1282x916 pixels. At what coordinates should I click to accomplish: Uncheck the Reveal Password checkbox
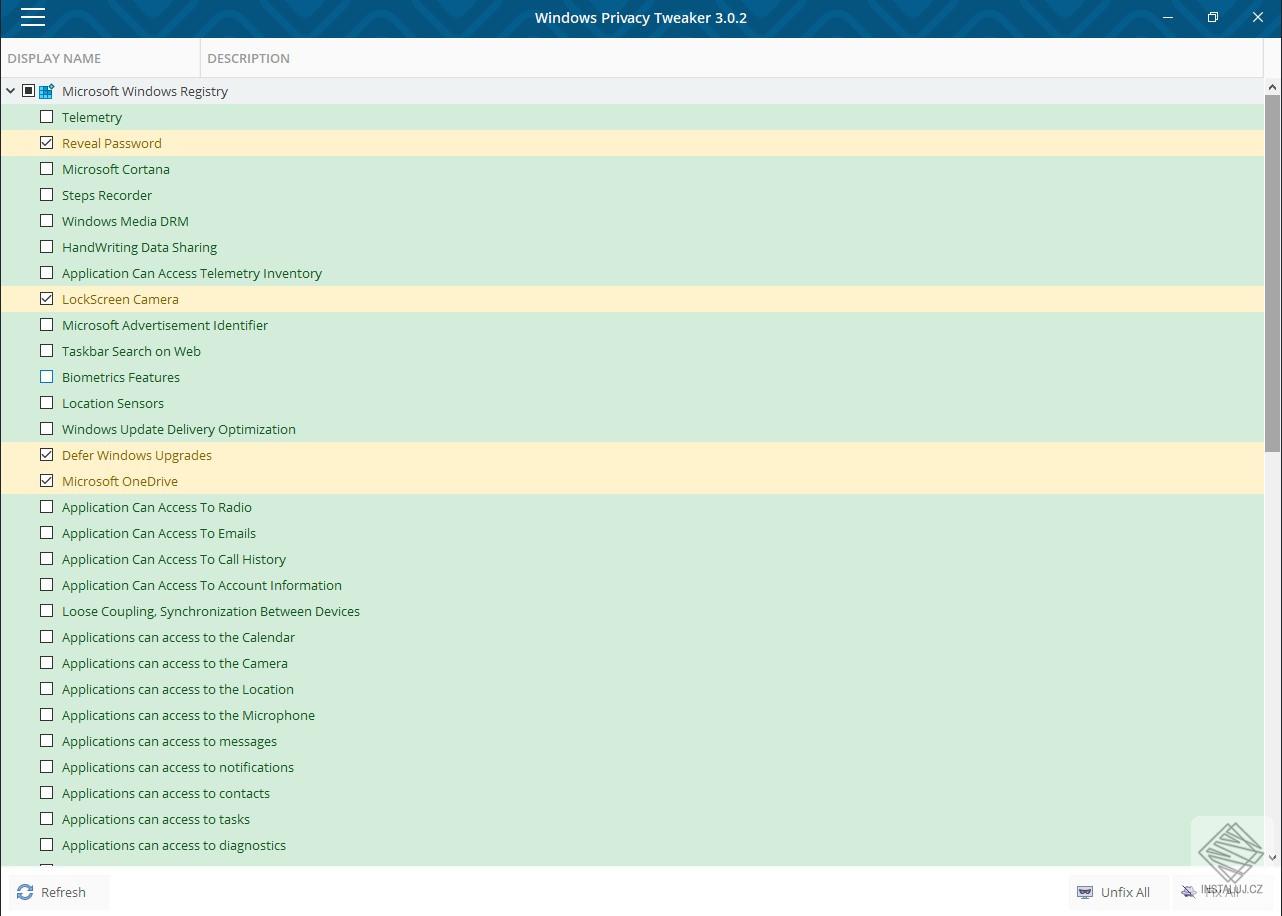coord(46,143)
